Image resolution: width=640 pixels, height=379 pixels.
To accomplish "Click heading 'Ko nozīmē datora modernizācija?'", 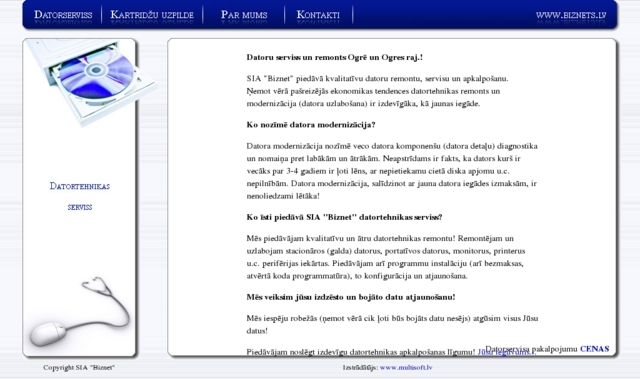I will (311, 125).
